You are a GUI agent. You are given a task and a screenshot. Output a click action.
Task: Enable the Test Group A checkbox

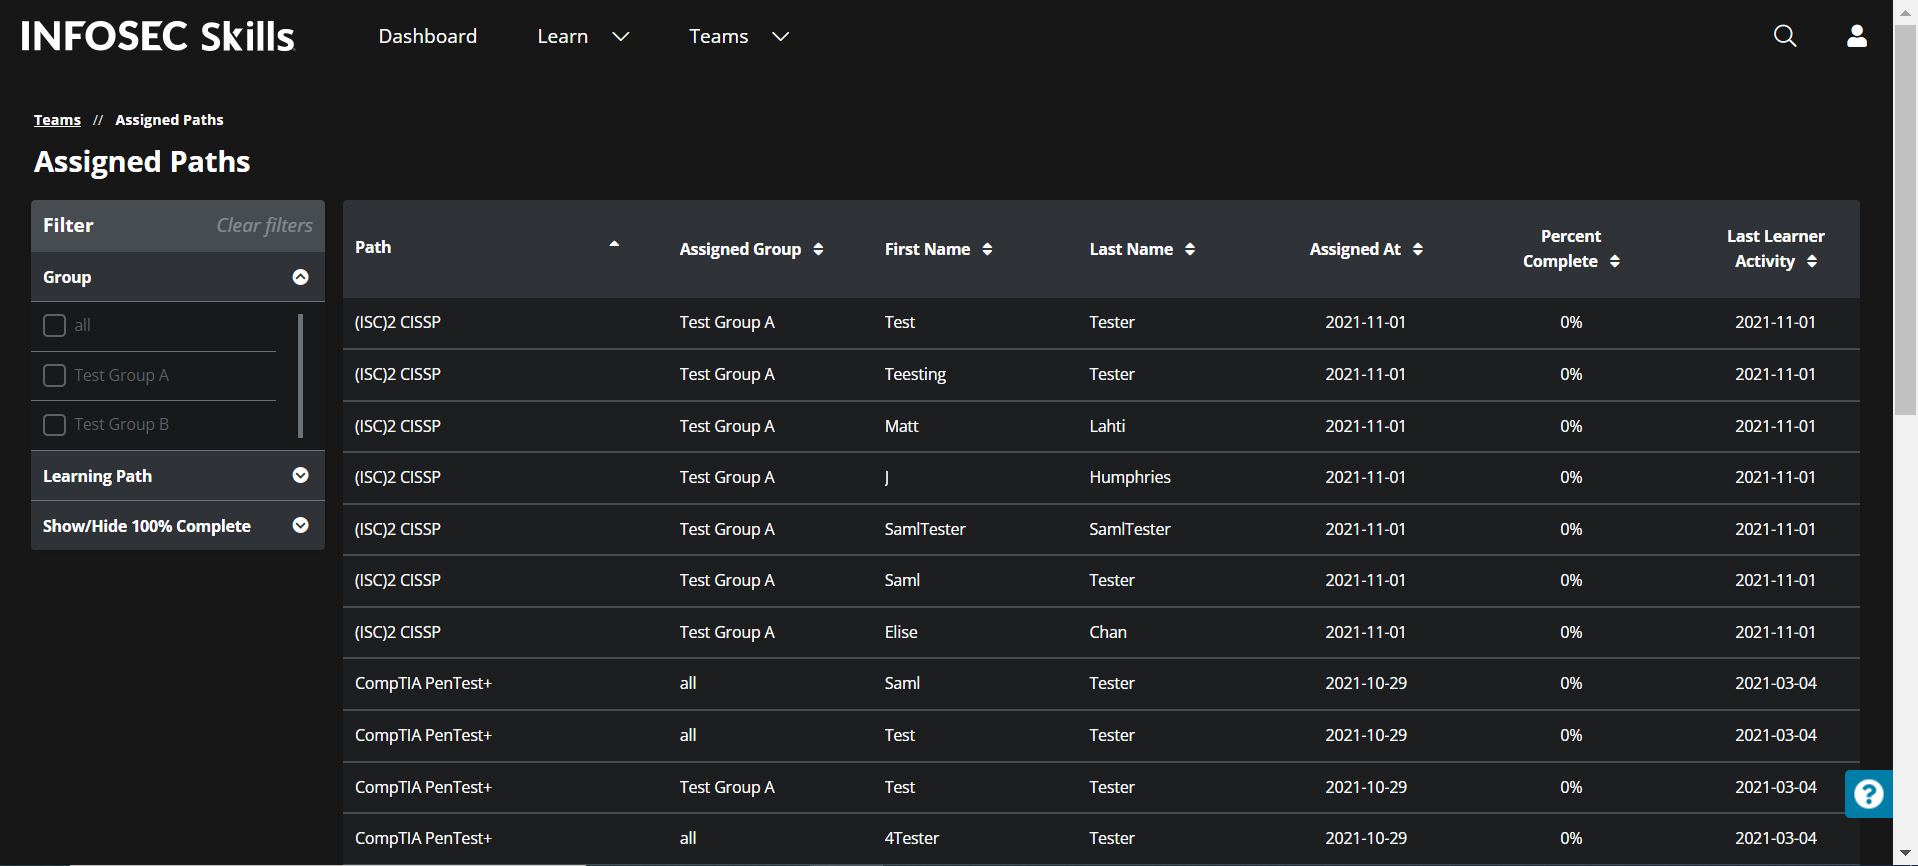55,375
